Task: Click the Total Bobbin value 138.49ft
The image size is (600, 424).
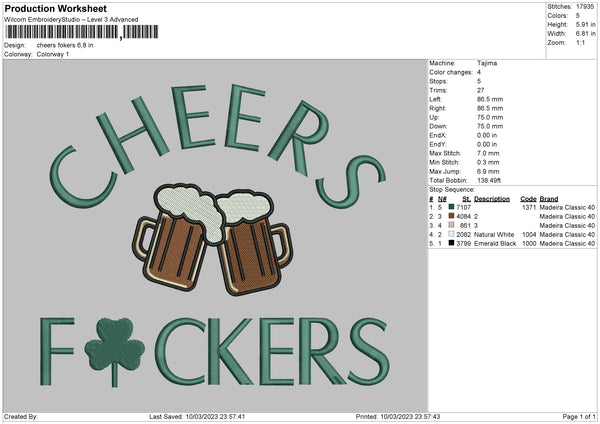Action: coord(489,180)
